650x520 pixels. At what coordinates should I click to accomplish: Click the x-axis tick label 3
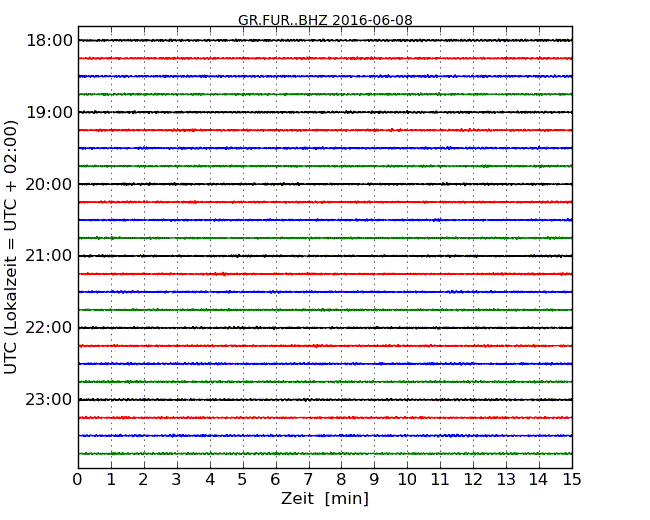coord(177,479)
